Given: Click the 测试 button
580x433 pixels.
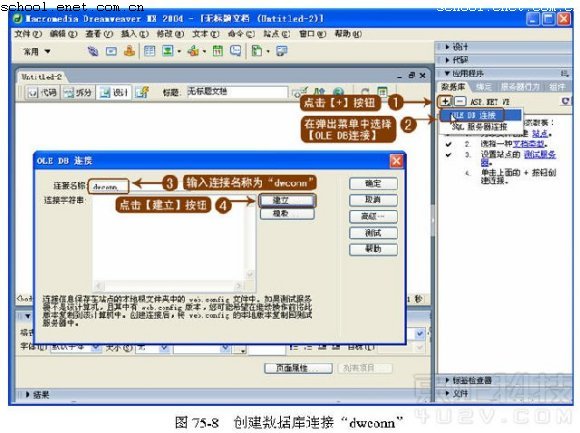Looking at the screenshot, I should [373, 233].
